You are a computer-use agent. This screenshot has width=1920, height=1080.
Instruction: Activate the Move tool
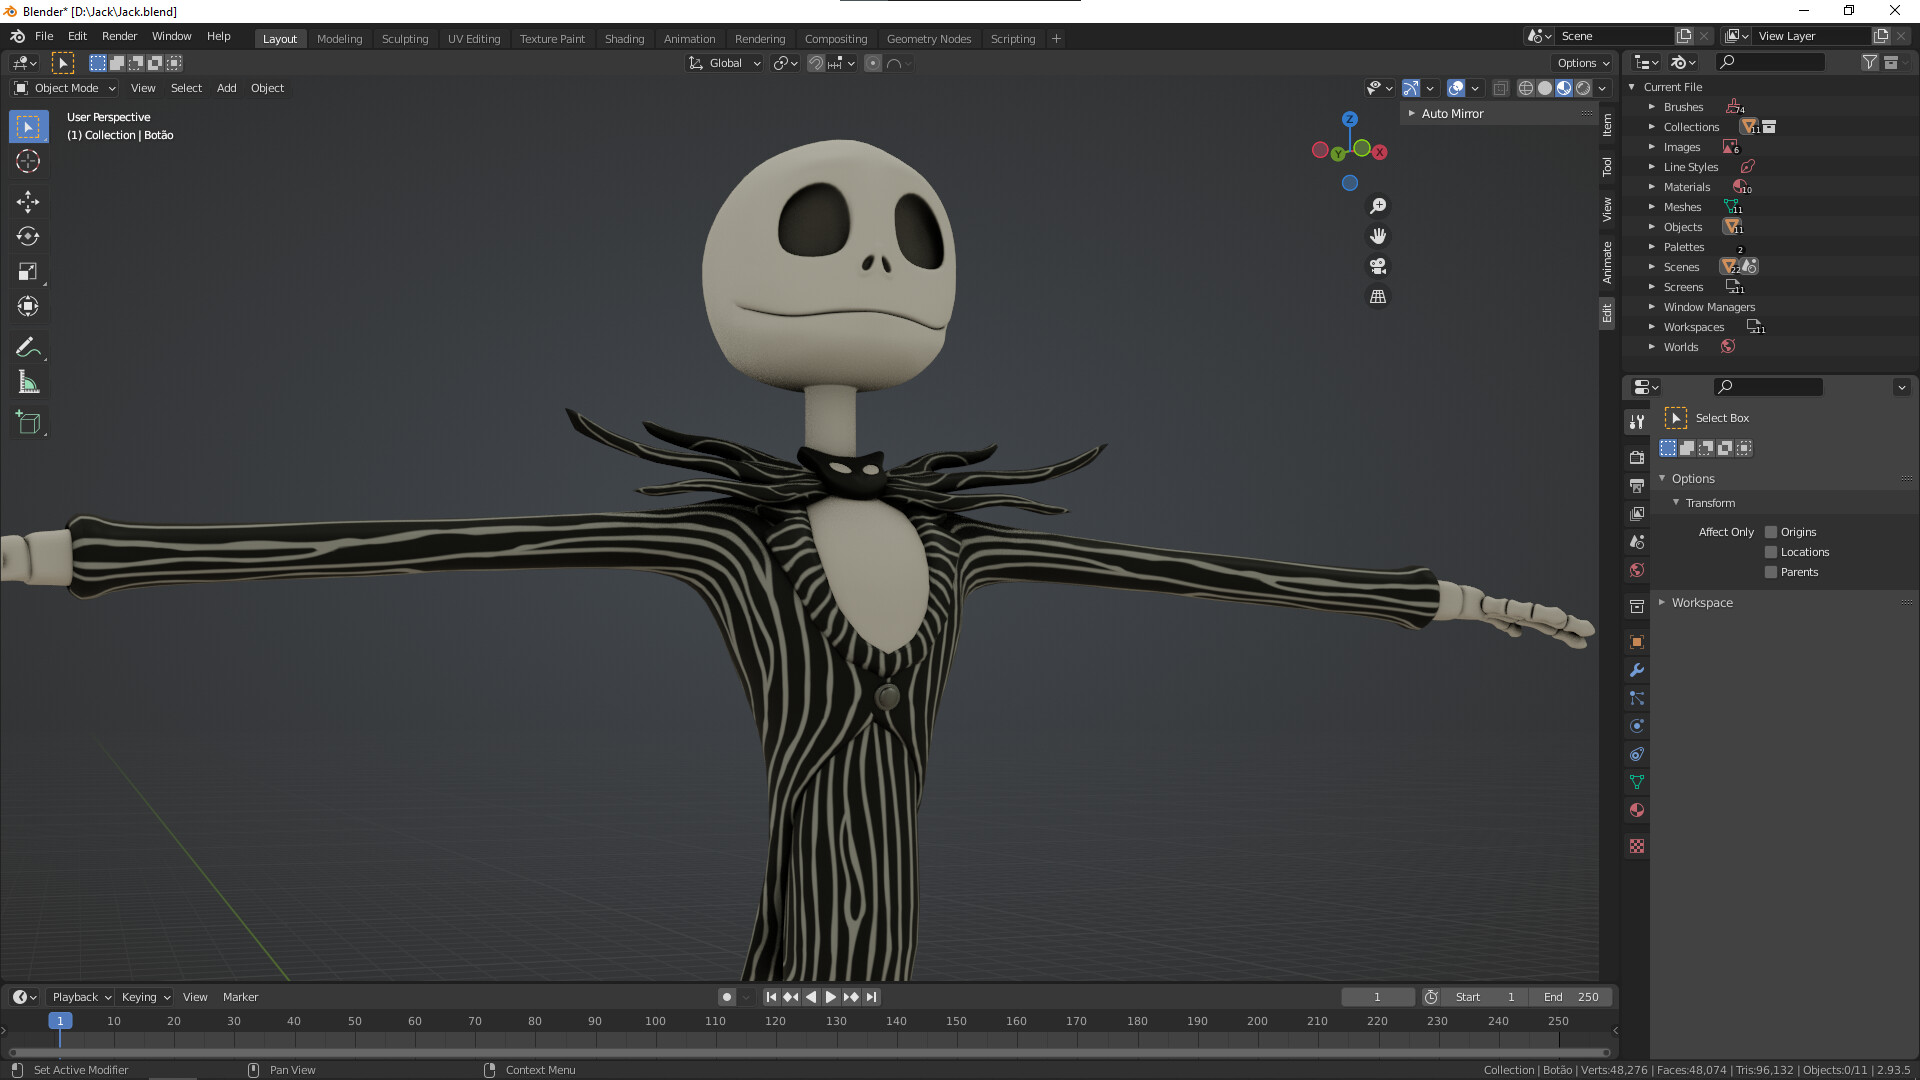(x=28, y=202)
